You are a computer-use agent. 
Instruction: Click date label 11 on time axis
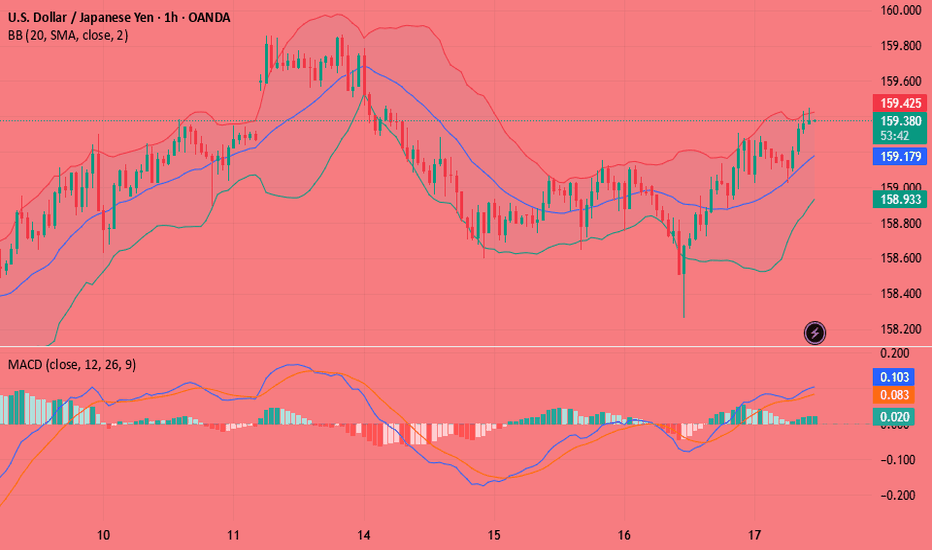click(233, 535)
